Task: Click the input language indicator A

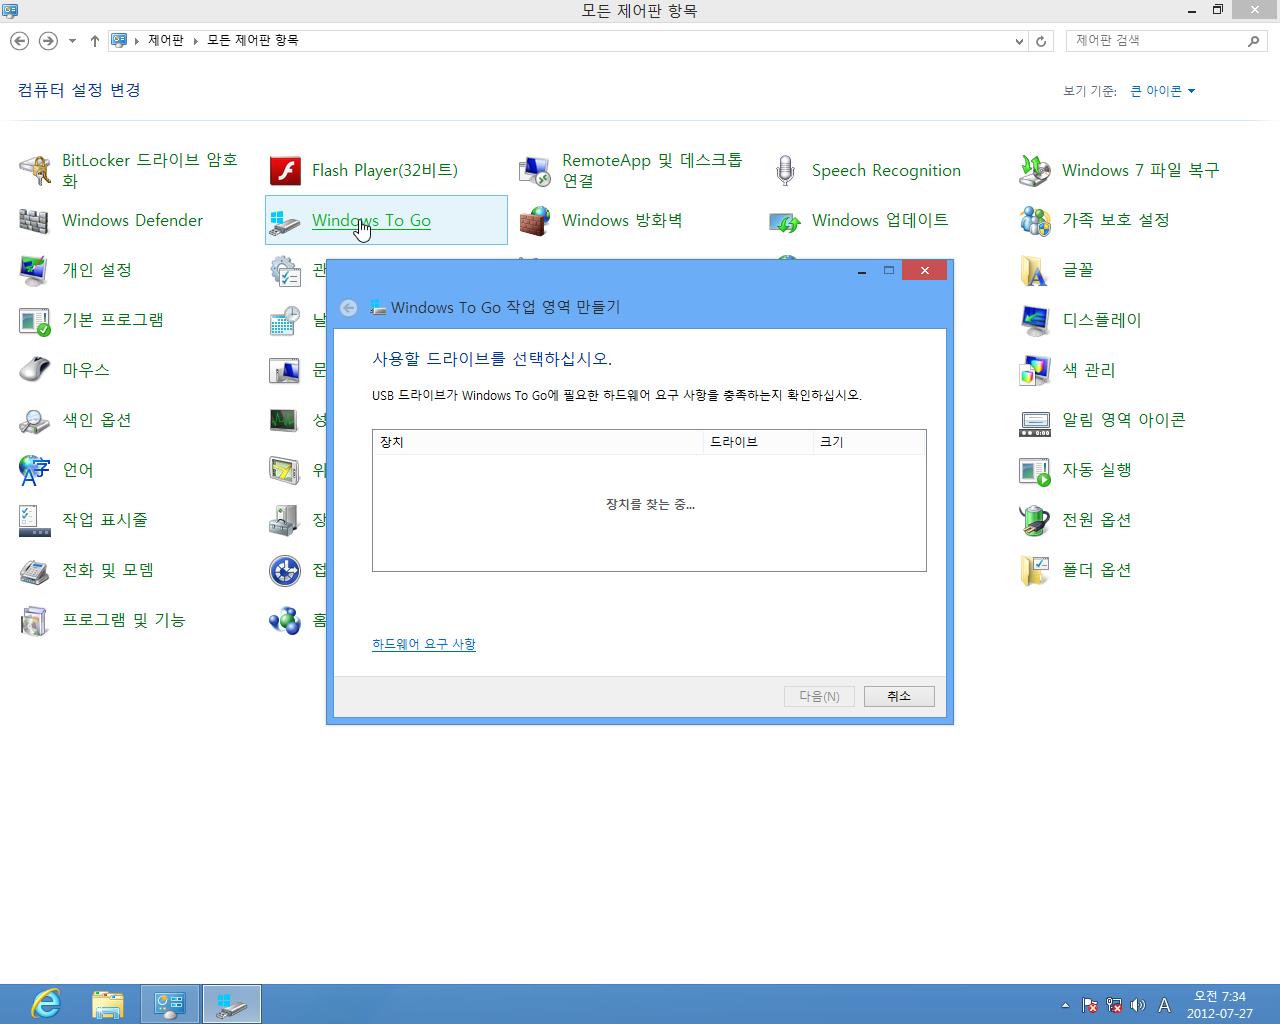Action: pos(1164,1006)
